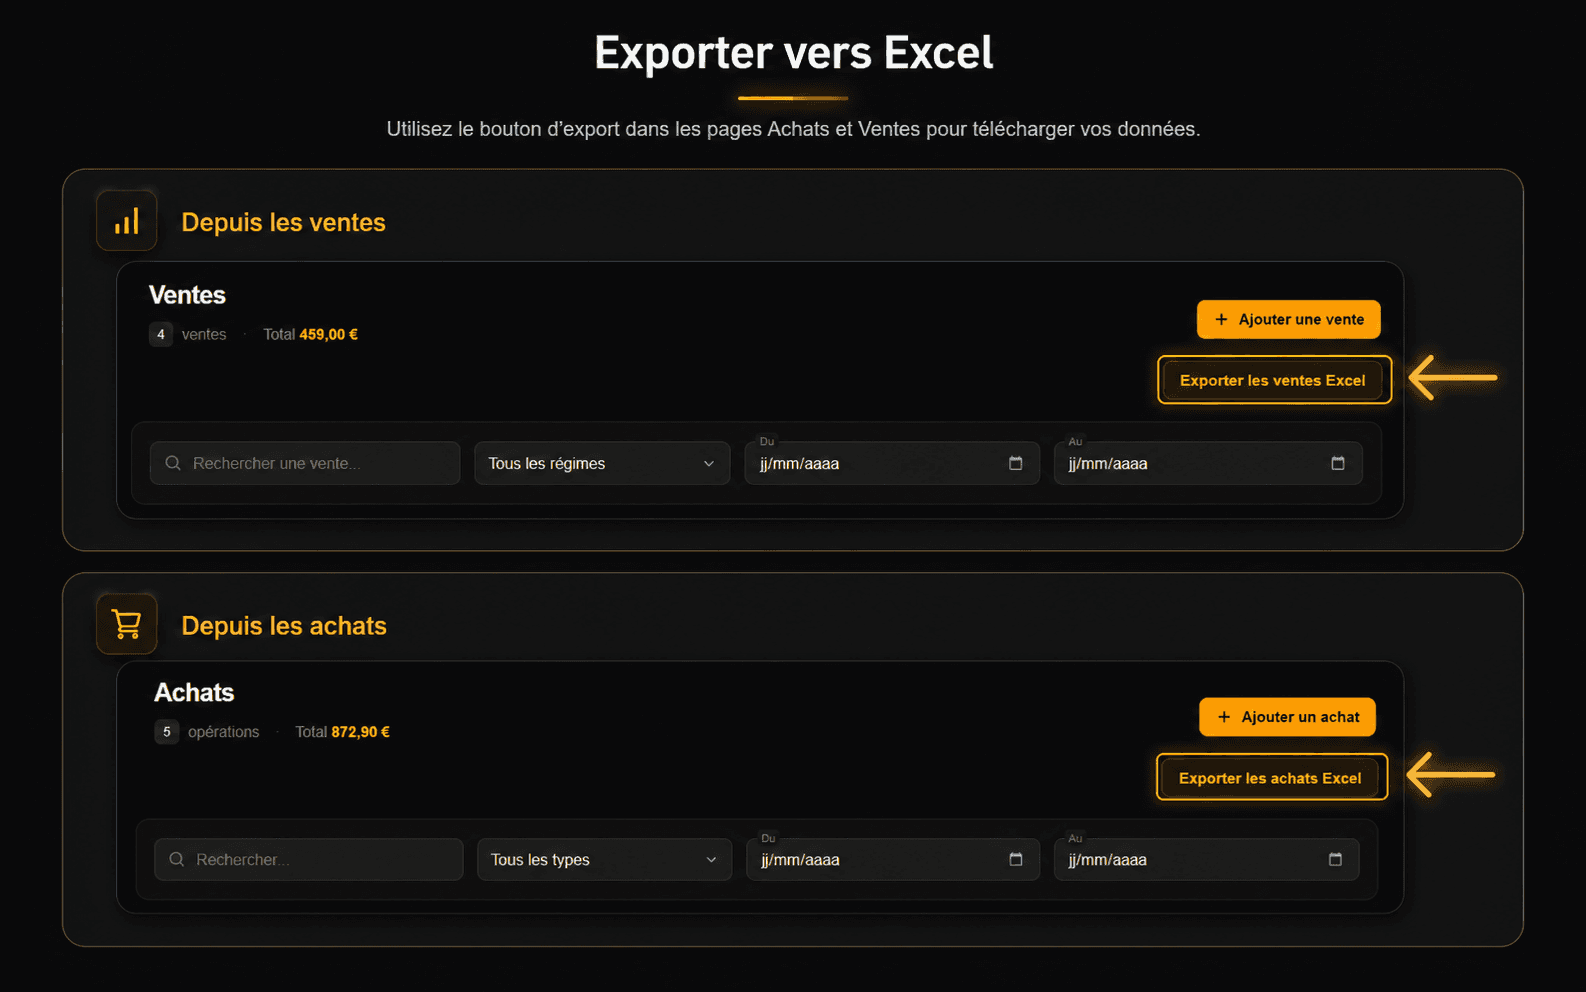Open the Tous les régimes dropdown

[603, 463]
